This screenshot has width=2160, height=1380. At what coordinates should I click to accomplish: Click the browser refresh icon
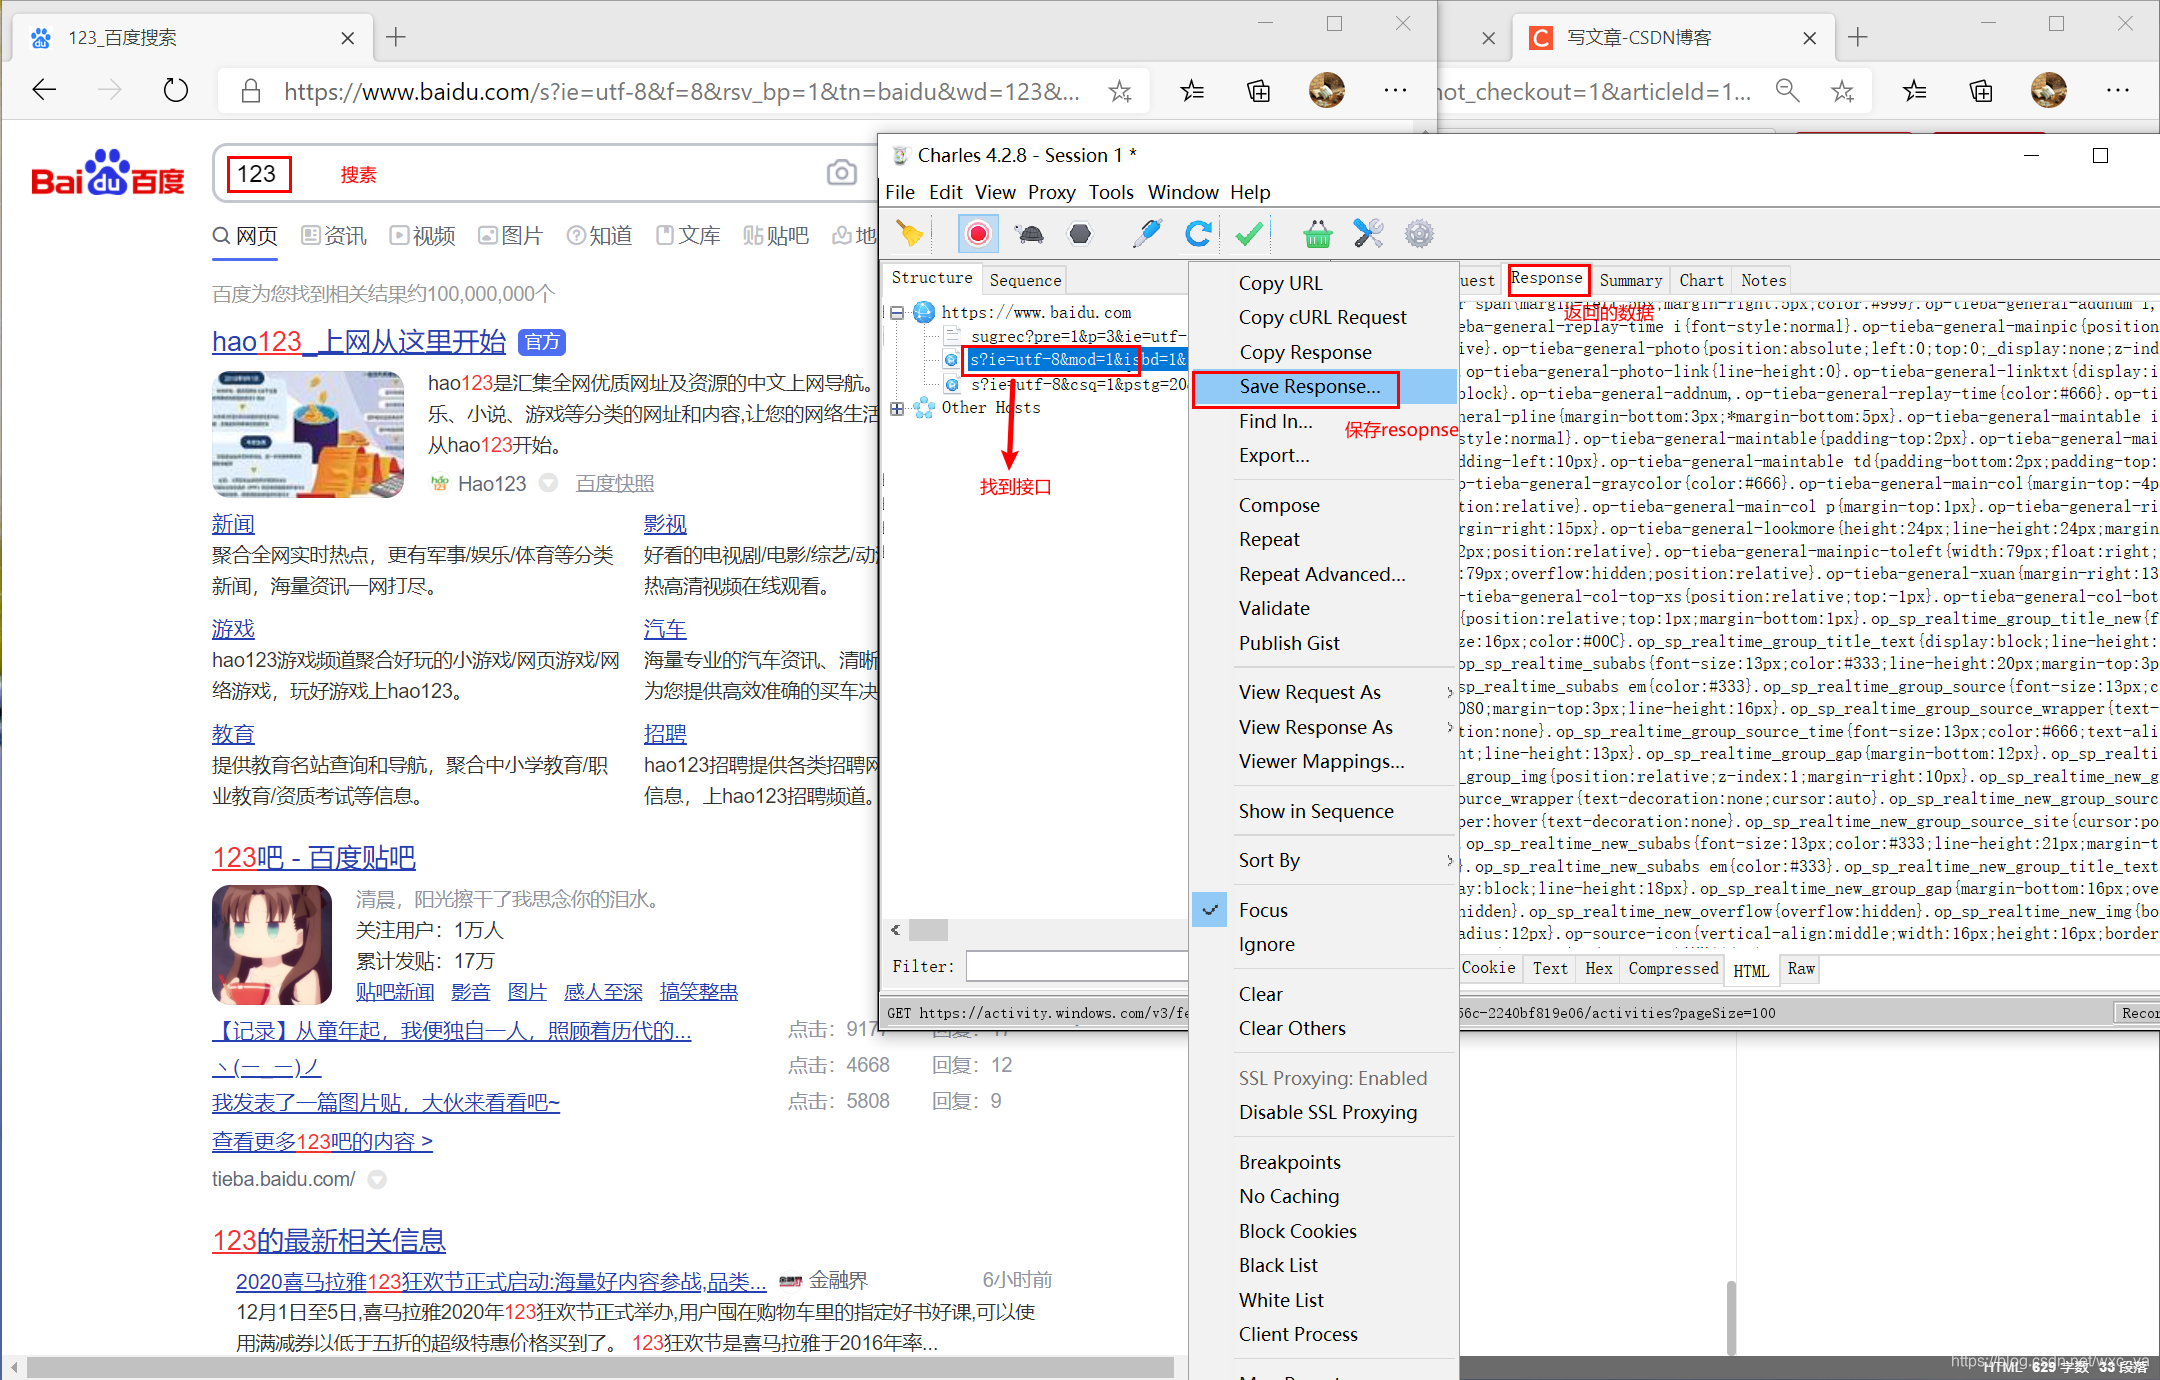pos(176,91)
